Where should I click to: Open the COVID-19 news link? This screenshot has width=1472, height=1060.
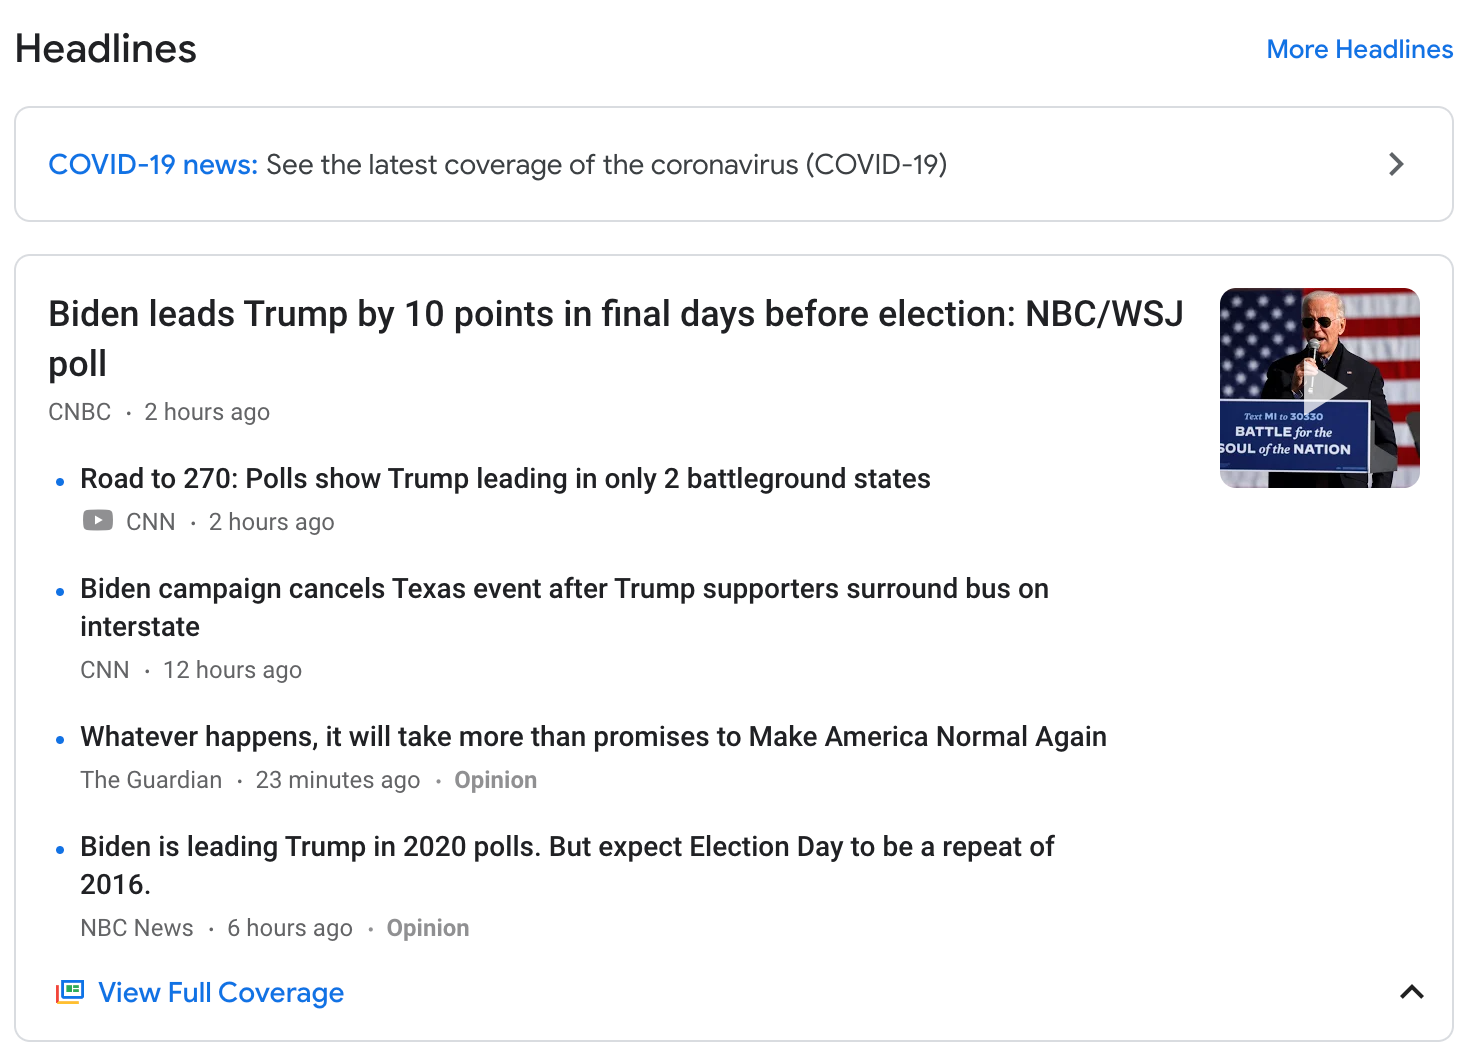pyautogui.click(x=153, y=164)
